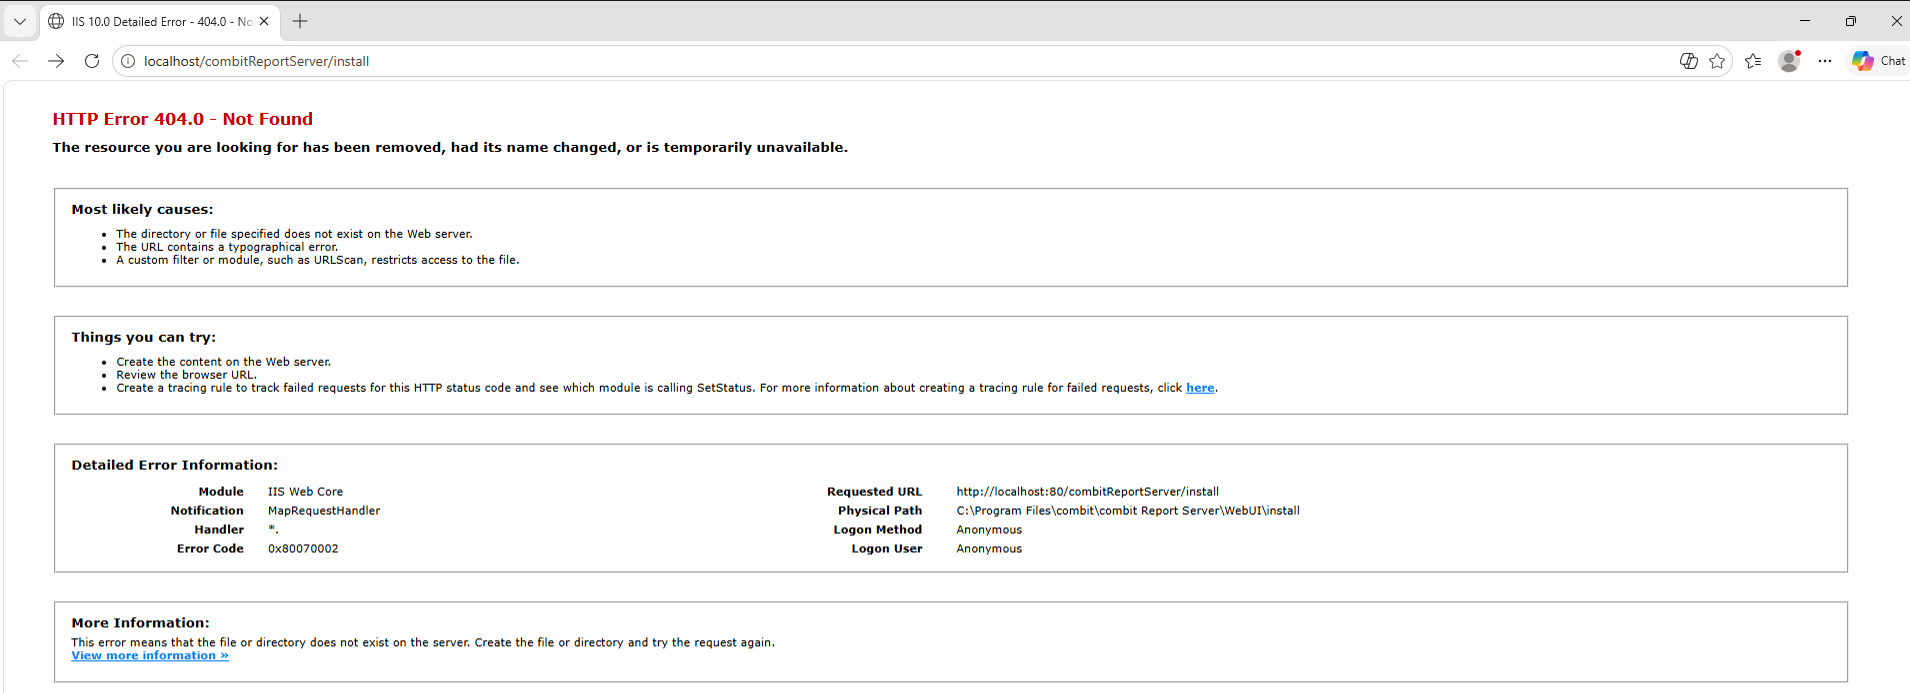Go back to the previous page
The height and width of the screenshot is (693, 1910).
(20, 61)
